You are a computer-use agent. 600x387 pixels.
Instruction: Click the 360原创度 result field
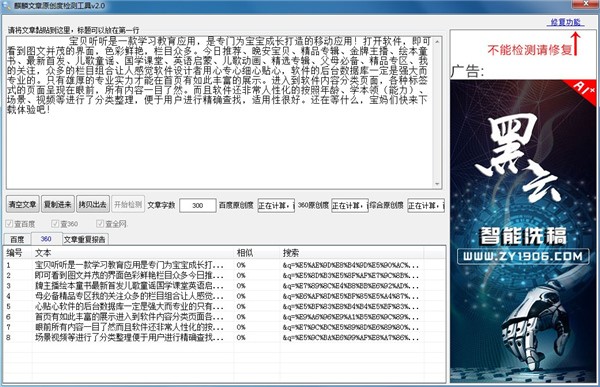[350, 206]
